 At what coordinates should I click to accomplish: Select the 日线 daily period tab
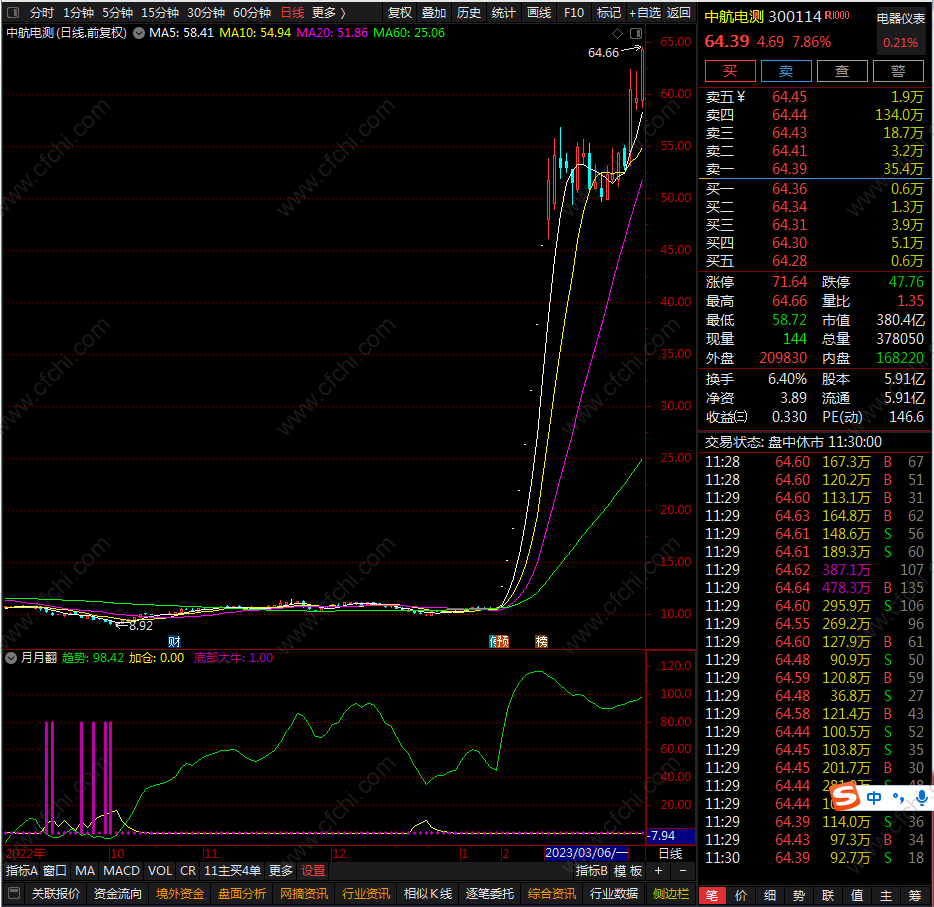(x=292, y=13)
